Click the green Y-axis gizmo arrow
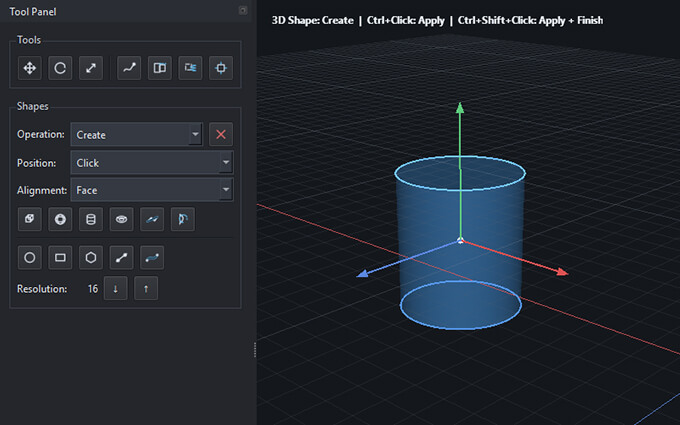Viewport: 680px width, 425px height. (460, 108)
